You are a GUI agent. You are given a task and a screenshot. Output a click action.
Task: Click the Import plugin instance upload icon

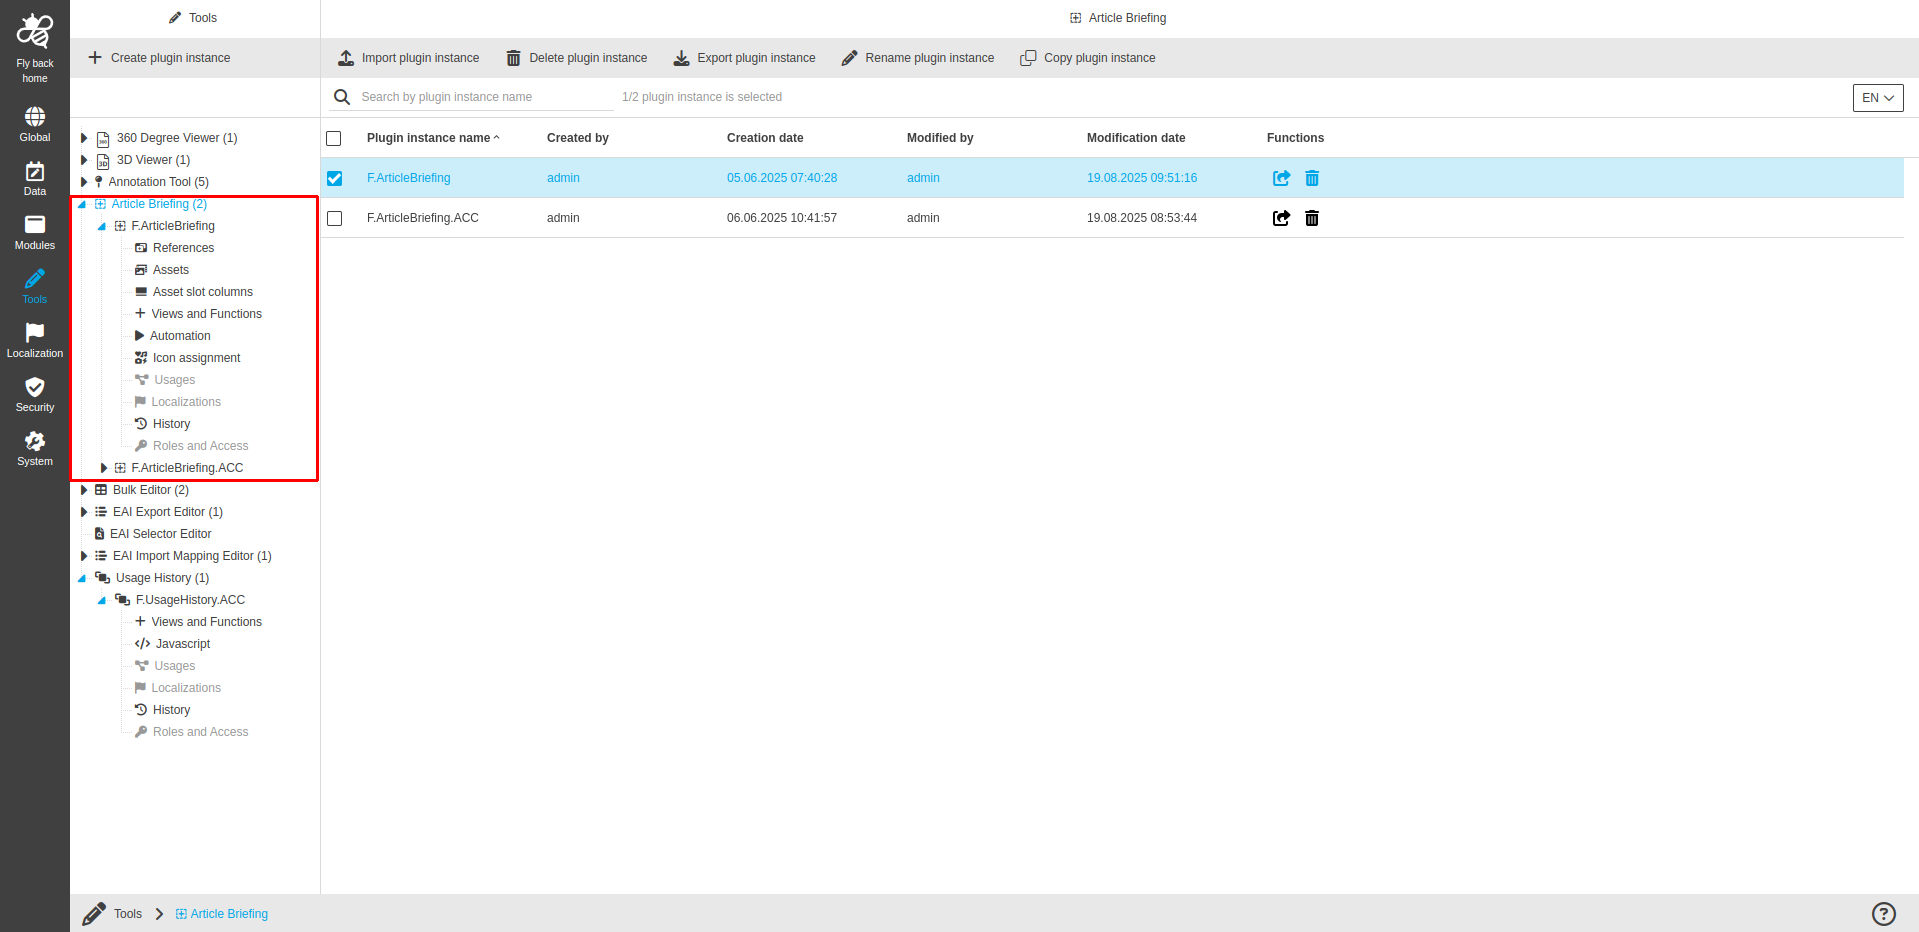(x=346, y=58)
